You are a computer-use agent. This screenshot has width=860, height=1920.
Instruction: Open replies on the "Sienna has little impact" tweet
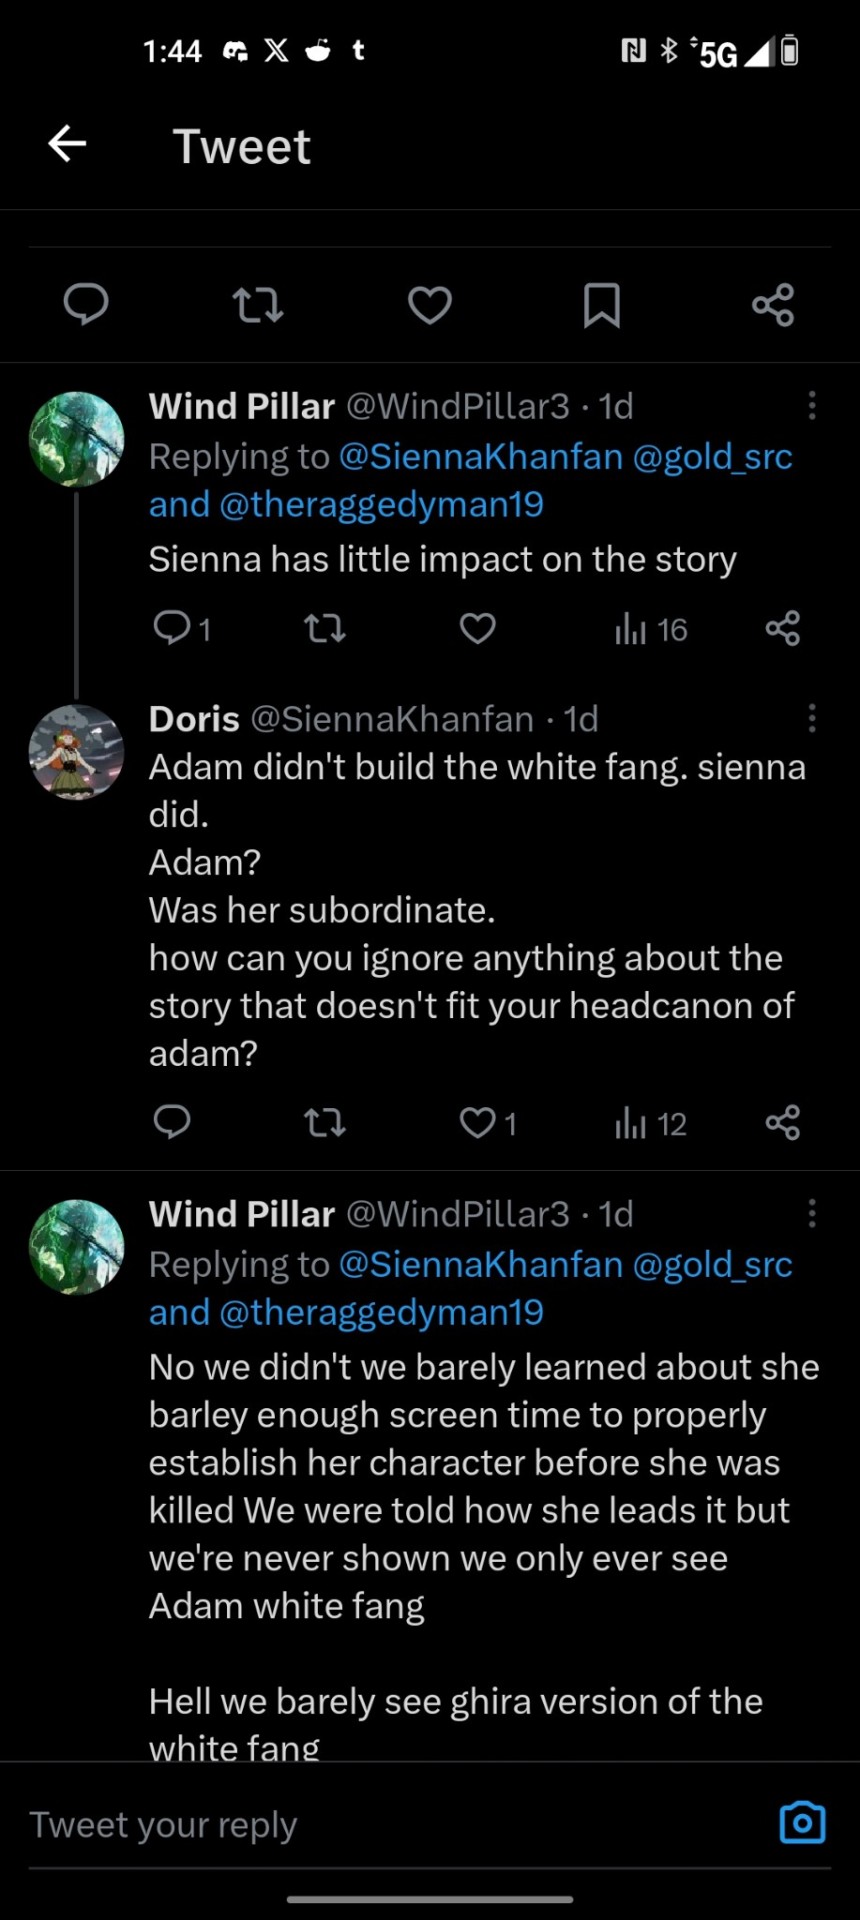coord(173,629)
